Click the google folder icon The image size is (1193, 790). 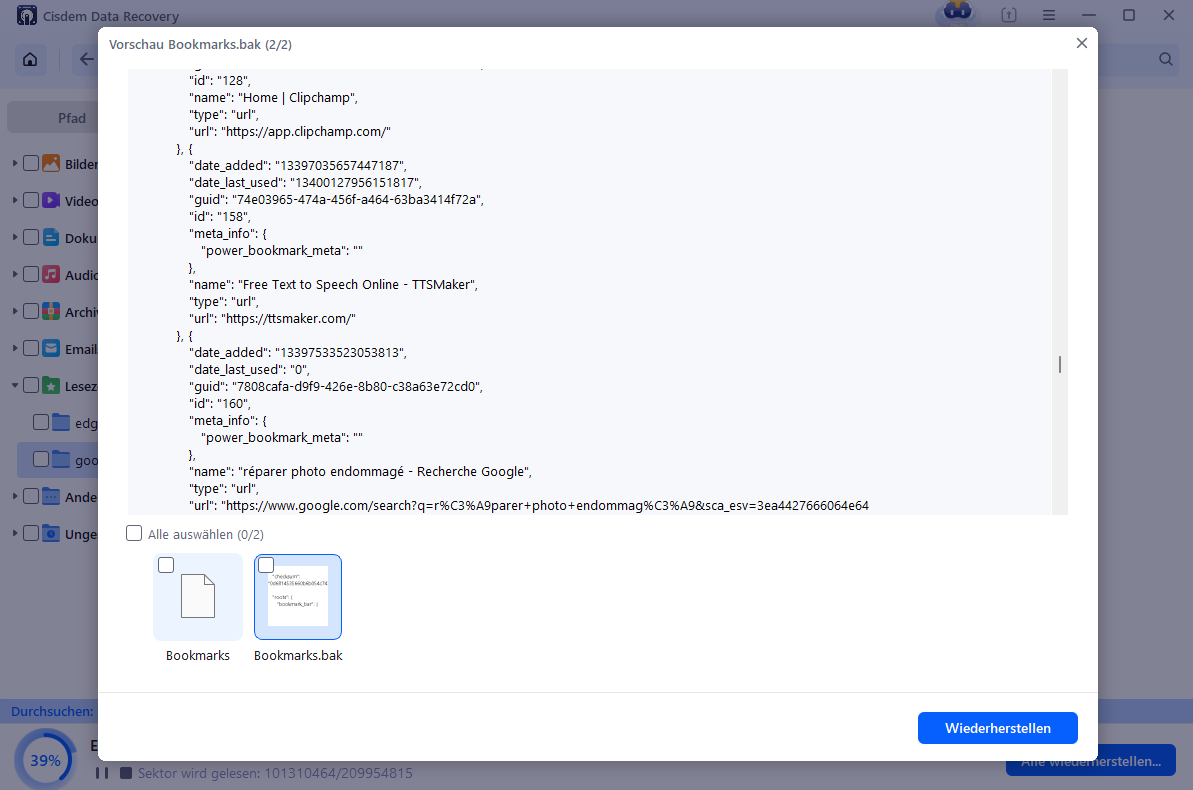pyautogui.click(x=61, y=460)
